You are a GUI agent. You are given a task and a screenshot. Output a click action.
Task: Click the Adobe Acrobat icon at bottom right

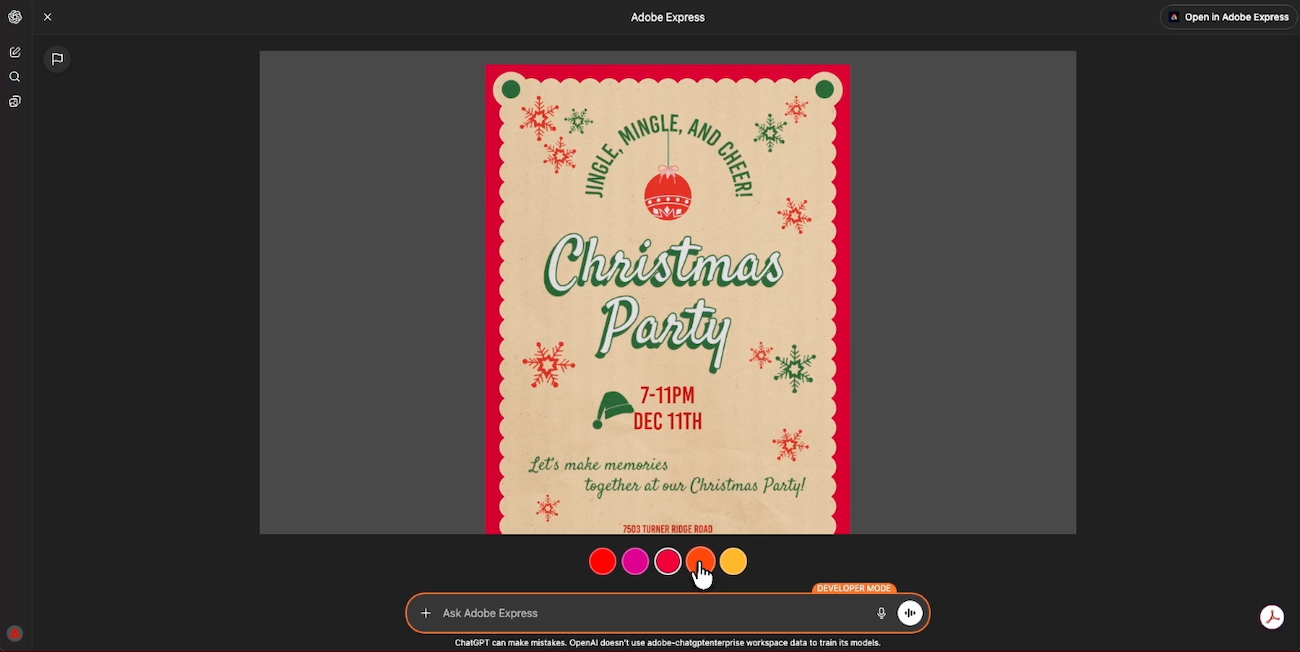(x=1272, y=617)
